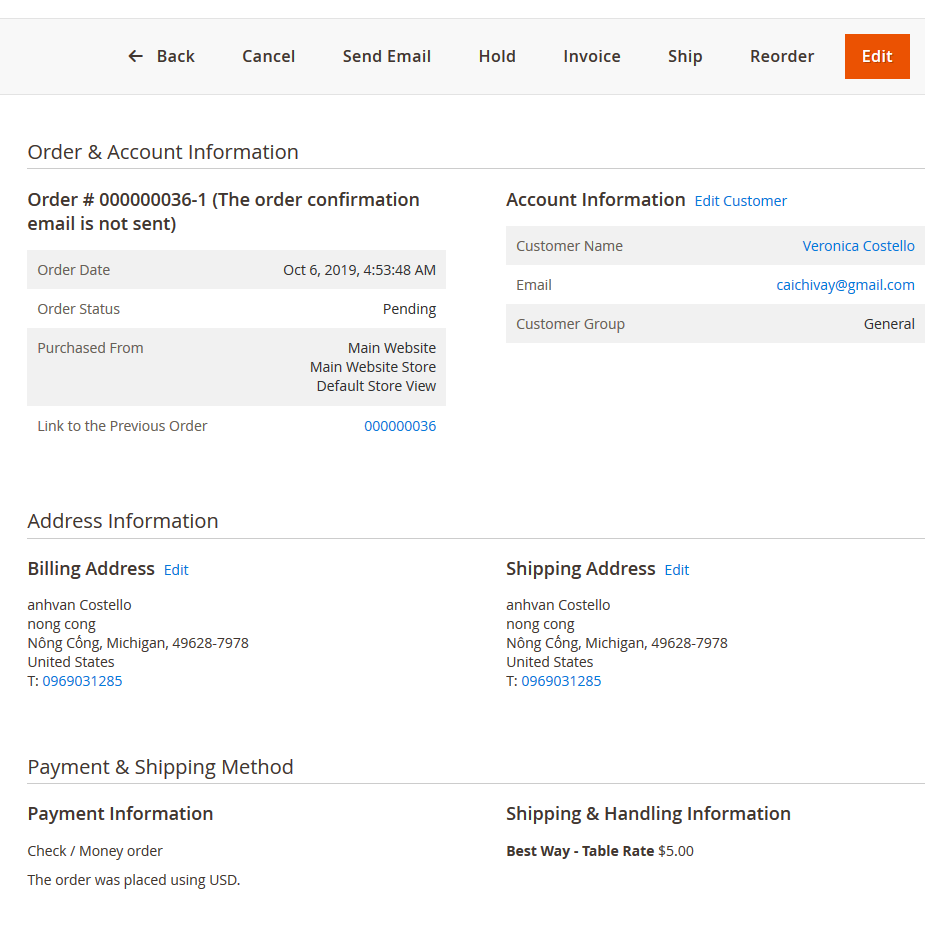Cancel this order
950x950 pixels.
pyautogui.click(x=268, y=56)
